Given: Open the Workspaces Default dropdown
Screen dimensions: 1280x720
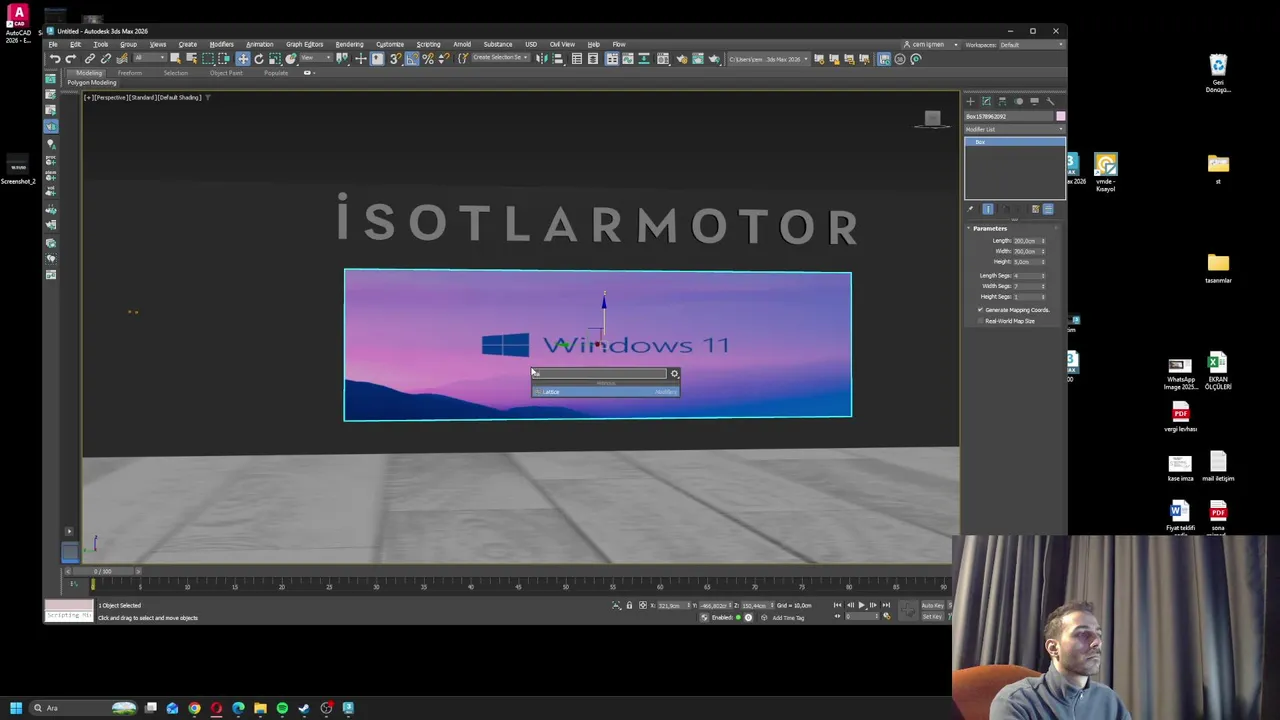Looking at the screenshot, I should pos(1030,44).
